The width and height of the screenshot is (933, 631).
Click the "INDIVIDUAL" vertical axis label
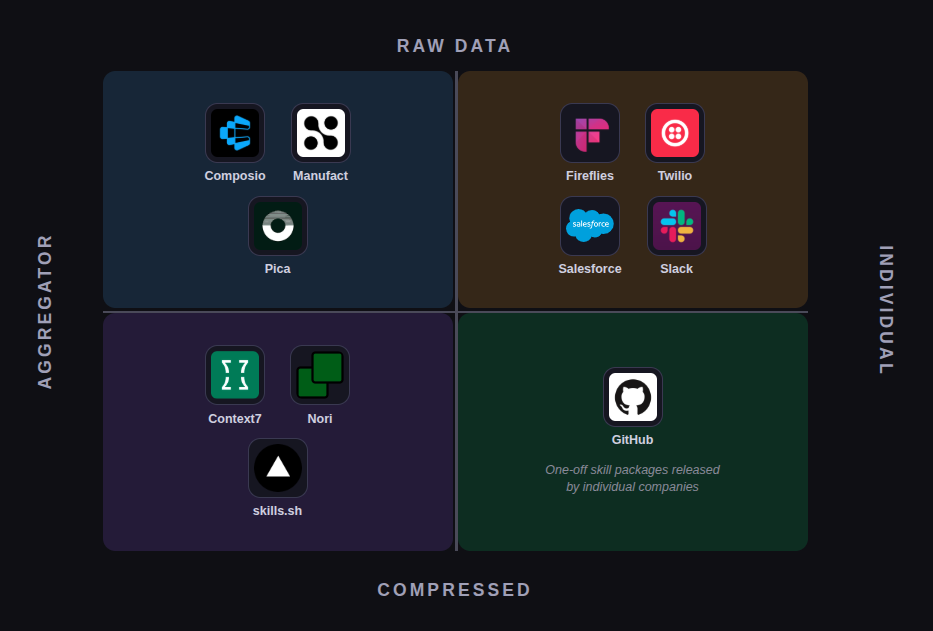point(886,310)
